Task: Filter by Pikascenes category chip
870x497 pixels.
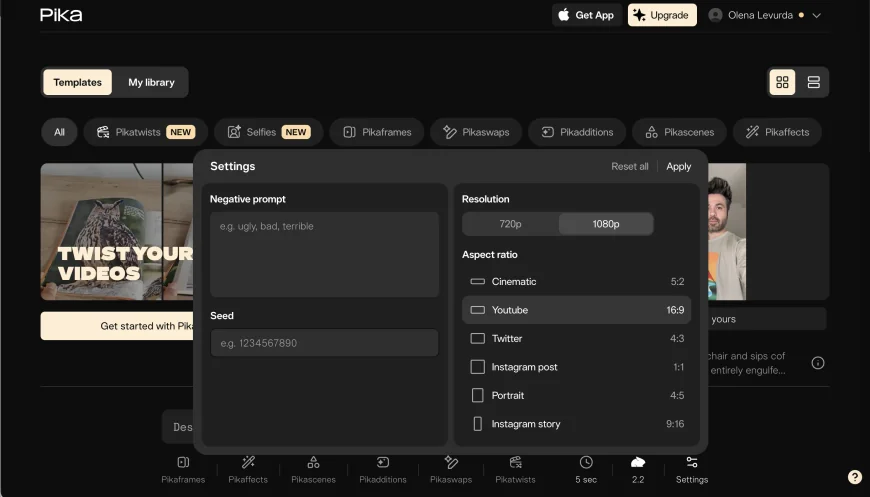Action: point(679,132)
